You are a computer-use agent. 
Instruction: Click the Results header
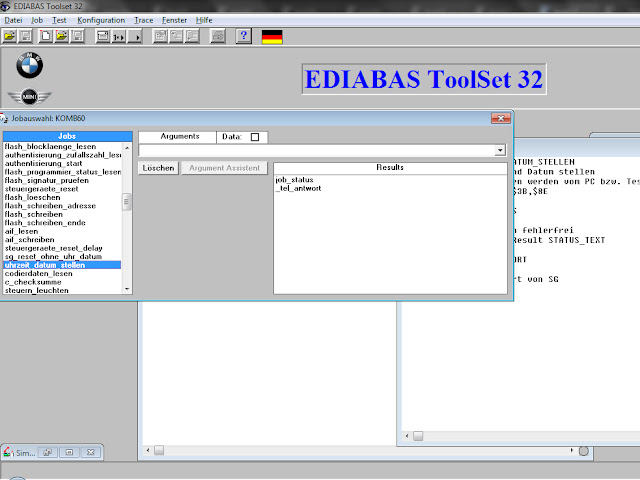coord(390,167)
